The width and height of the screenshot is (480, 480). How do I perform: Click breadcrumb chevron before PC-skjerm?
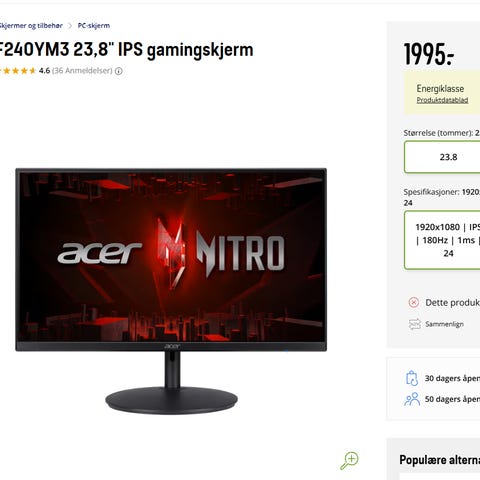(x=70, y=26)
